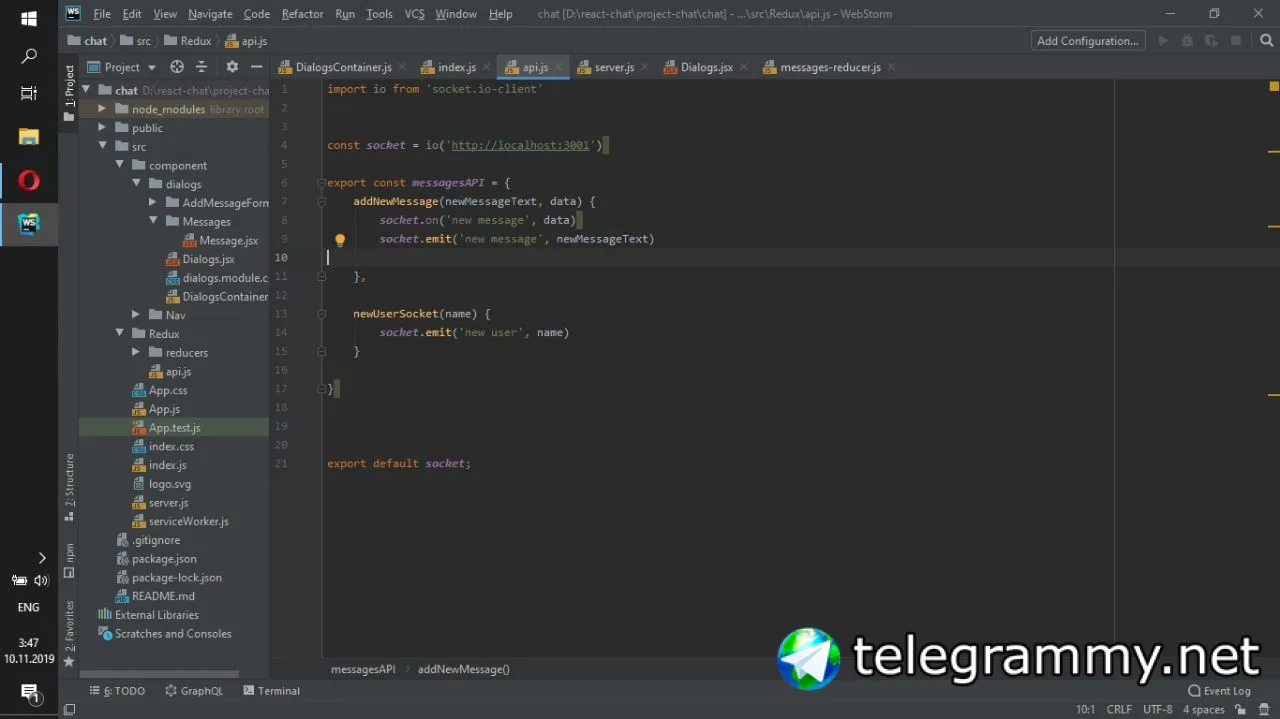Click the CRLF line separator status item
Screen dimensions: 1280x719
tap(1119, 710)
